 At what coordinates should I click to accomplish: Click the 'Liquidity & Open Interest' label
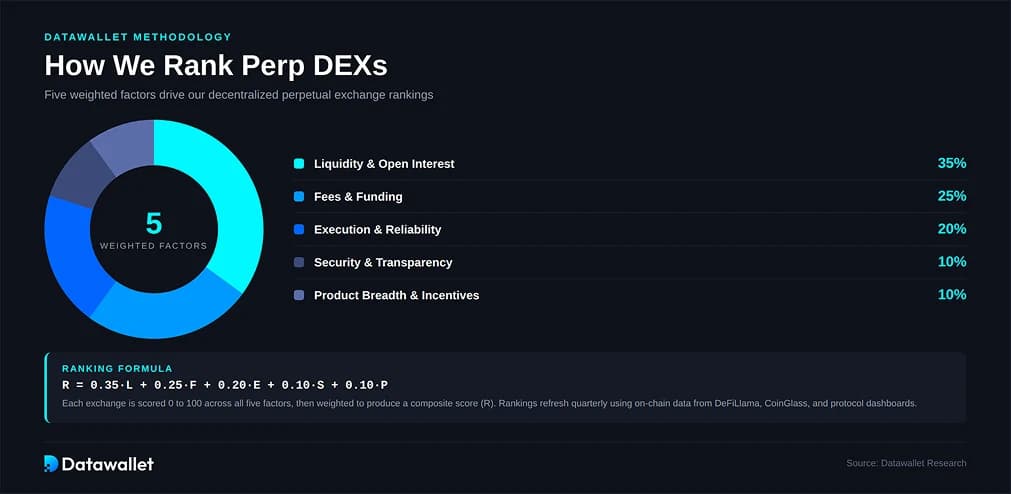point(384,163)
